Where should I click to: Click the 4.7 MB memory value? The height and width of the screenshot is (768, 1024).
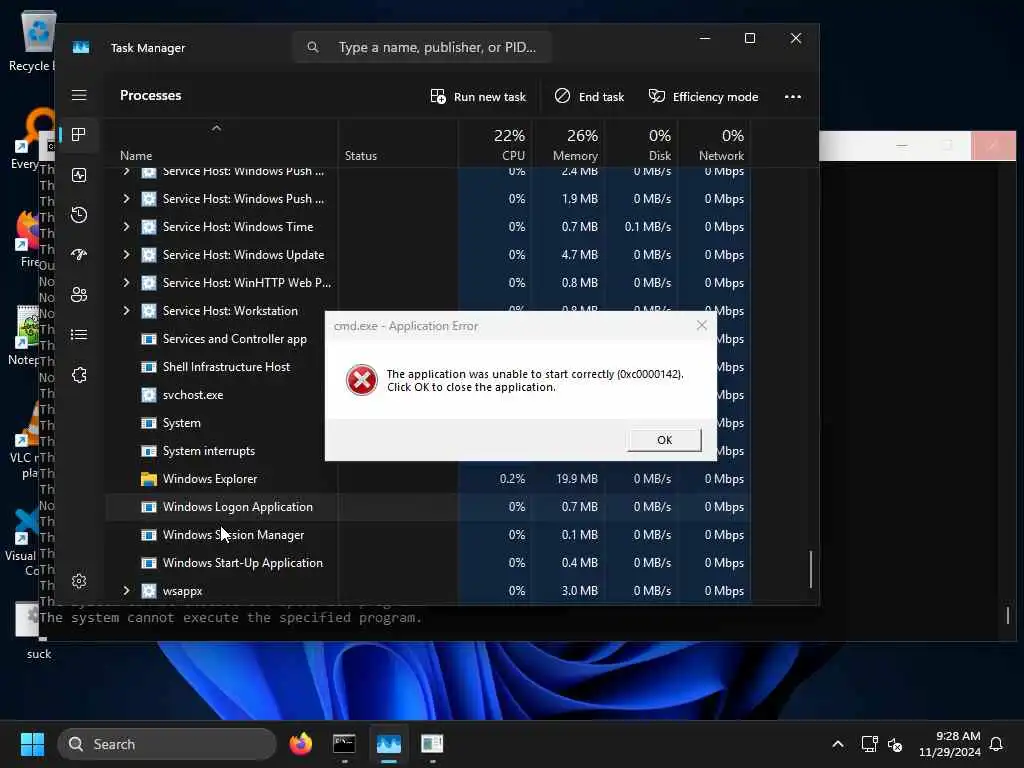point(579,255)
